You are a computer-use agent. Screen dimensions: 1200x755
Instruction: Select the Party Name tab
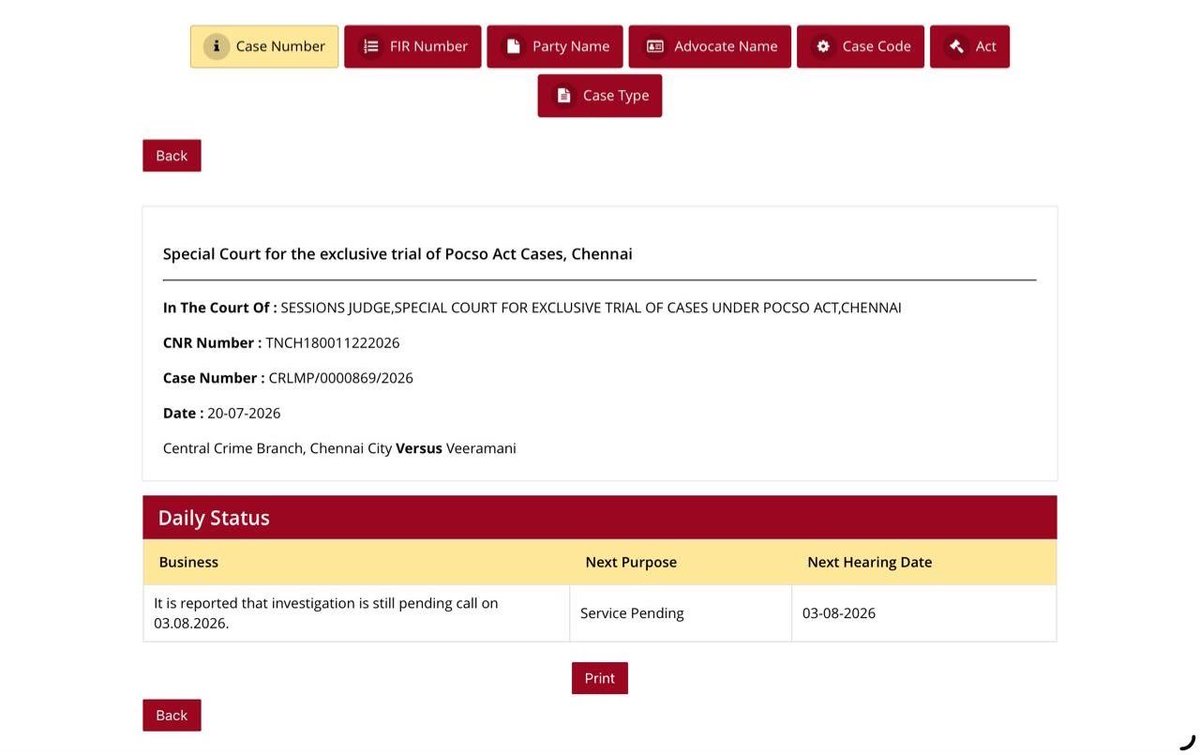point(555,46)
